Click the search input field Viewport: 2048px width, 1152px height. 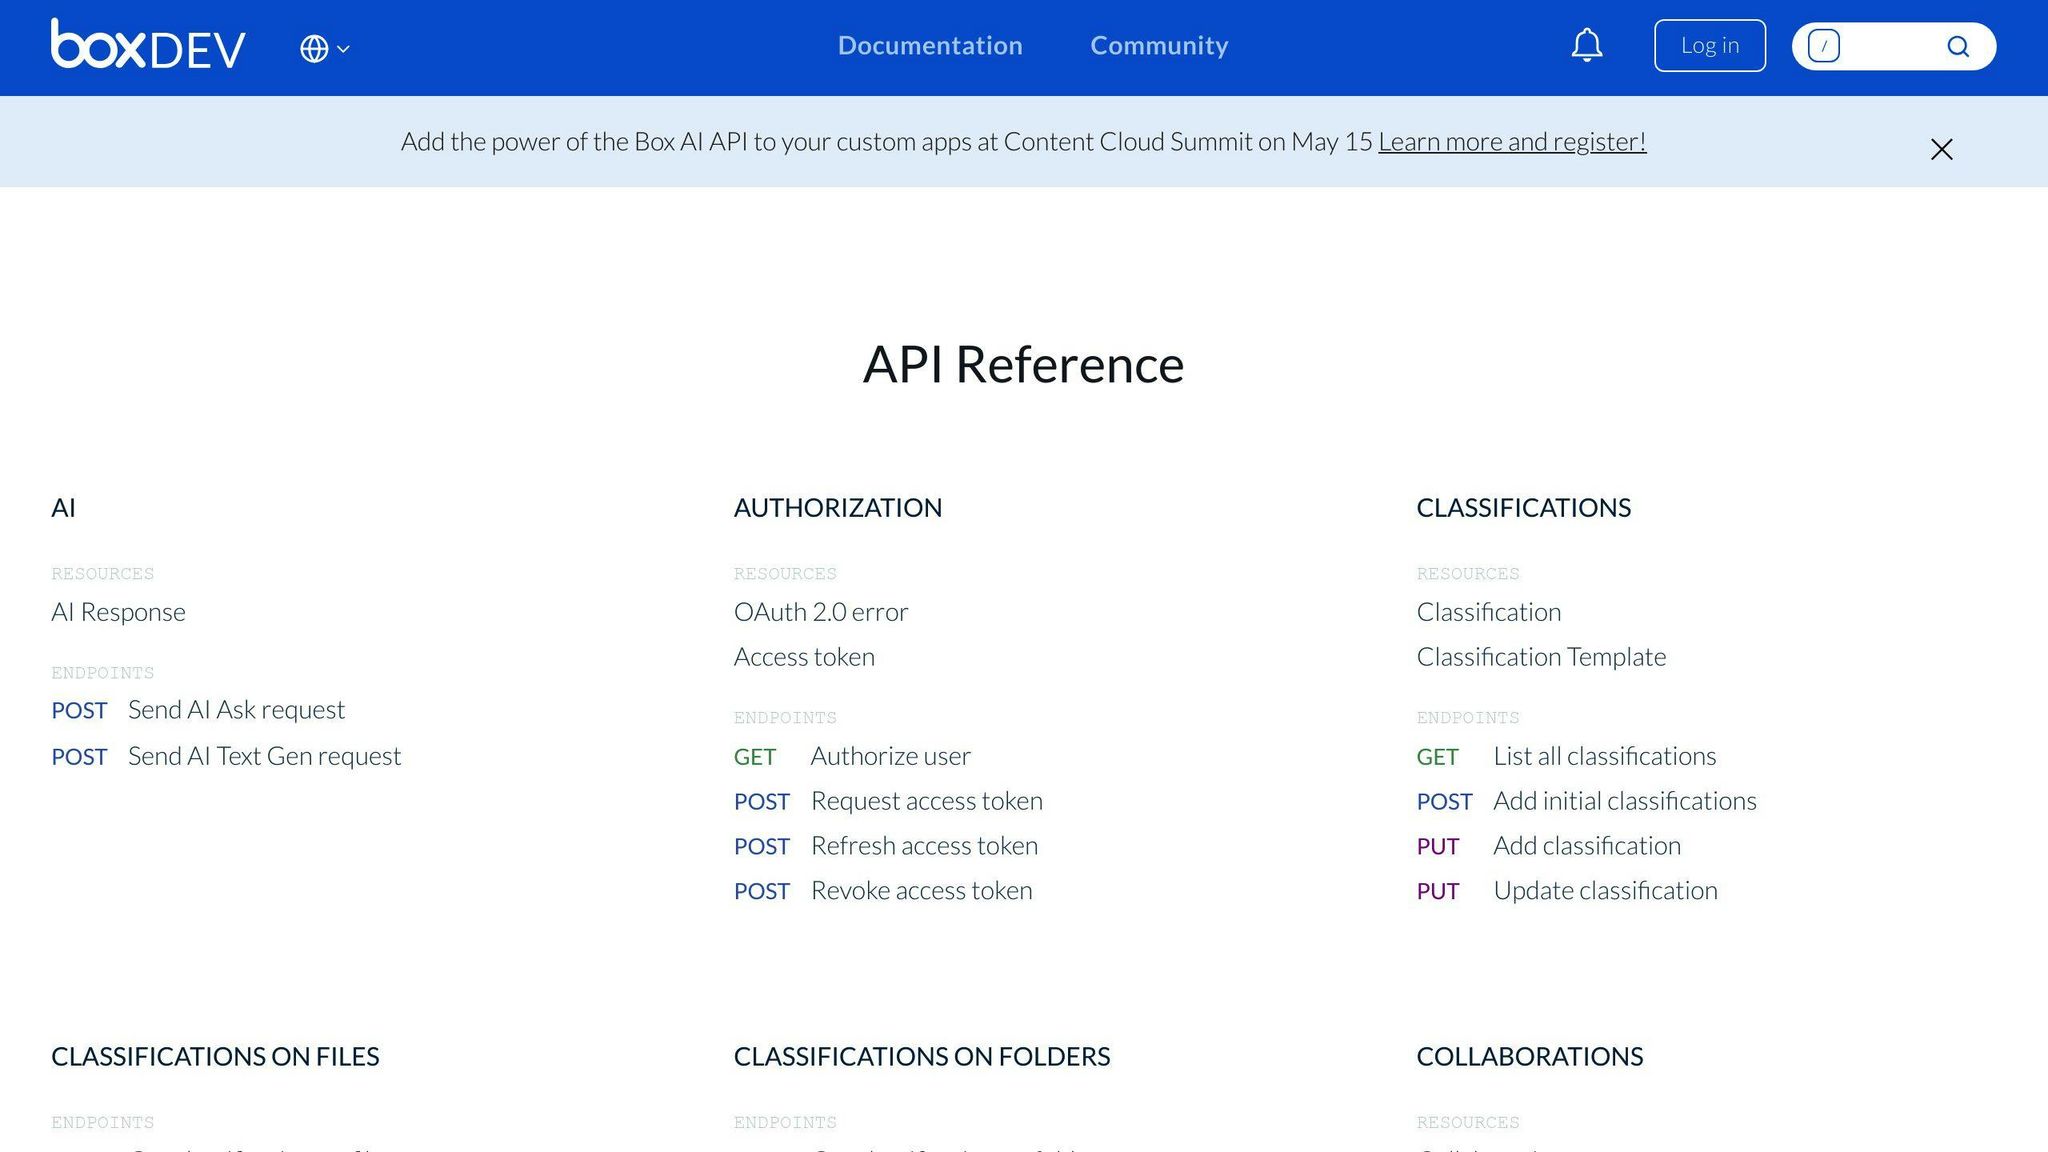coord(1890,45)
